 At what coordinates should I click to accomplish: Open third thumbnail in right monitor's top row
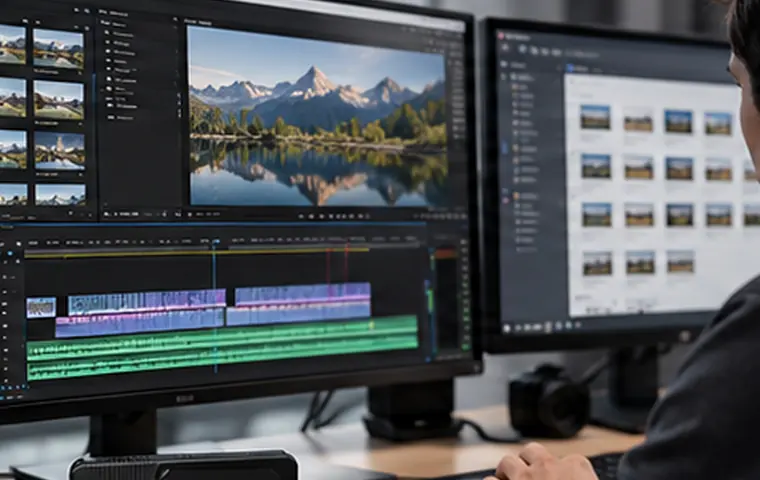tap(678, 121)
